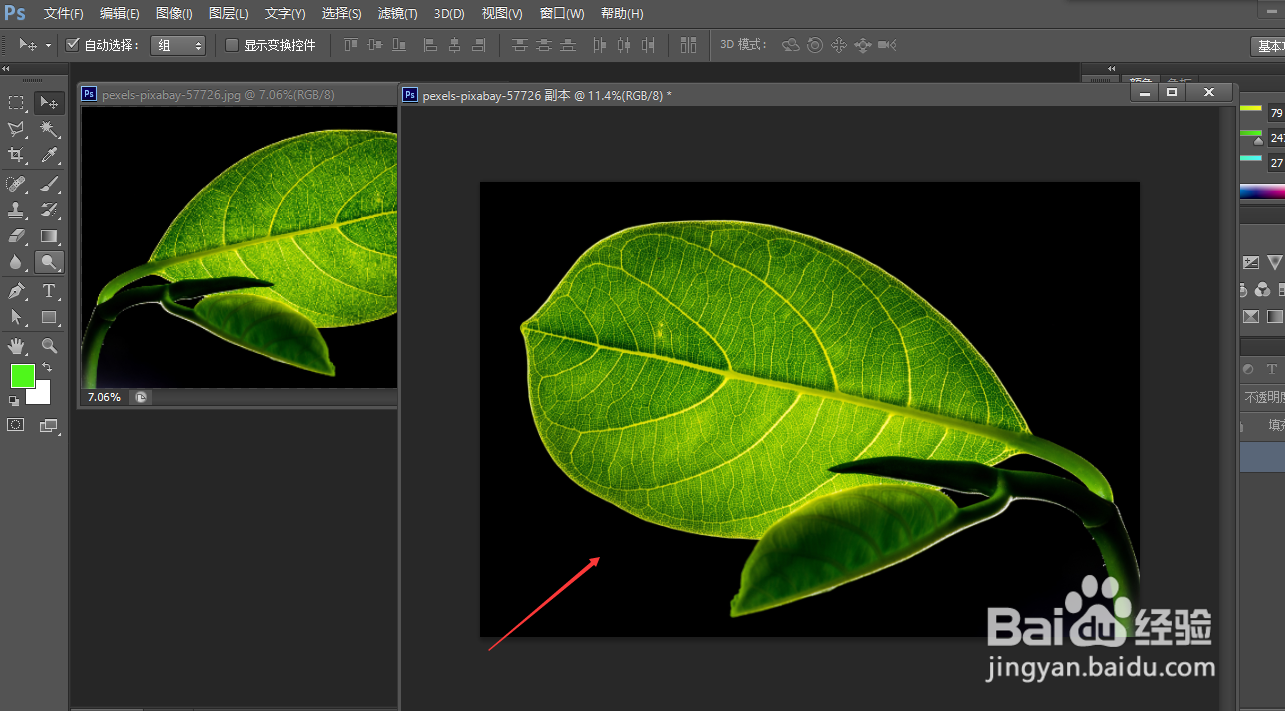This screenshot has width=1285, height=711.
Task: Select the Hand tool
Action: pyautogui.click(x=17, y=346)
